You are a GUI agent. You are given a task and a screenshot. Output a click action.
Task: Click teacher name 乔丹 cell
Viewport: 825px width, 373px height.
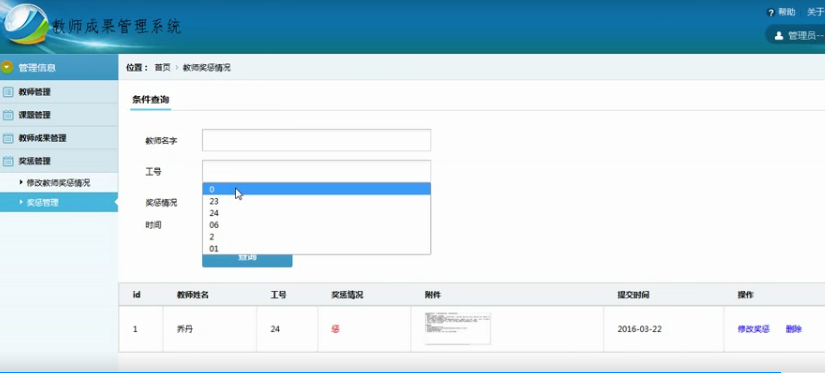pyautogui.click(x=185, y=329)
